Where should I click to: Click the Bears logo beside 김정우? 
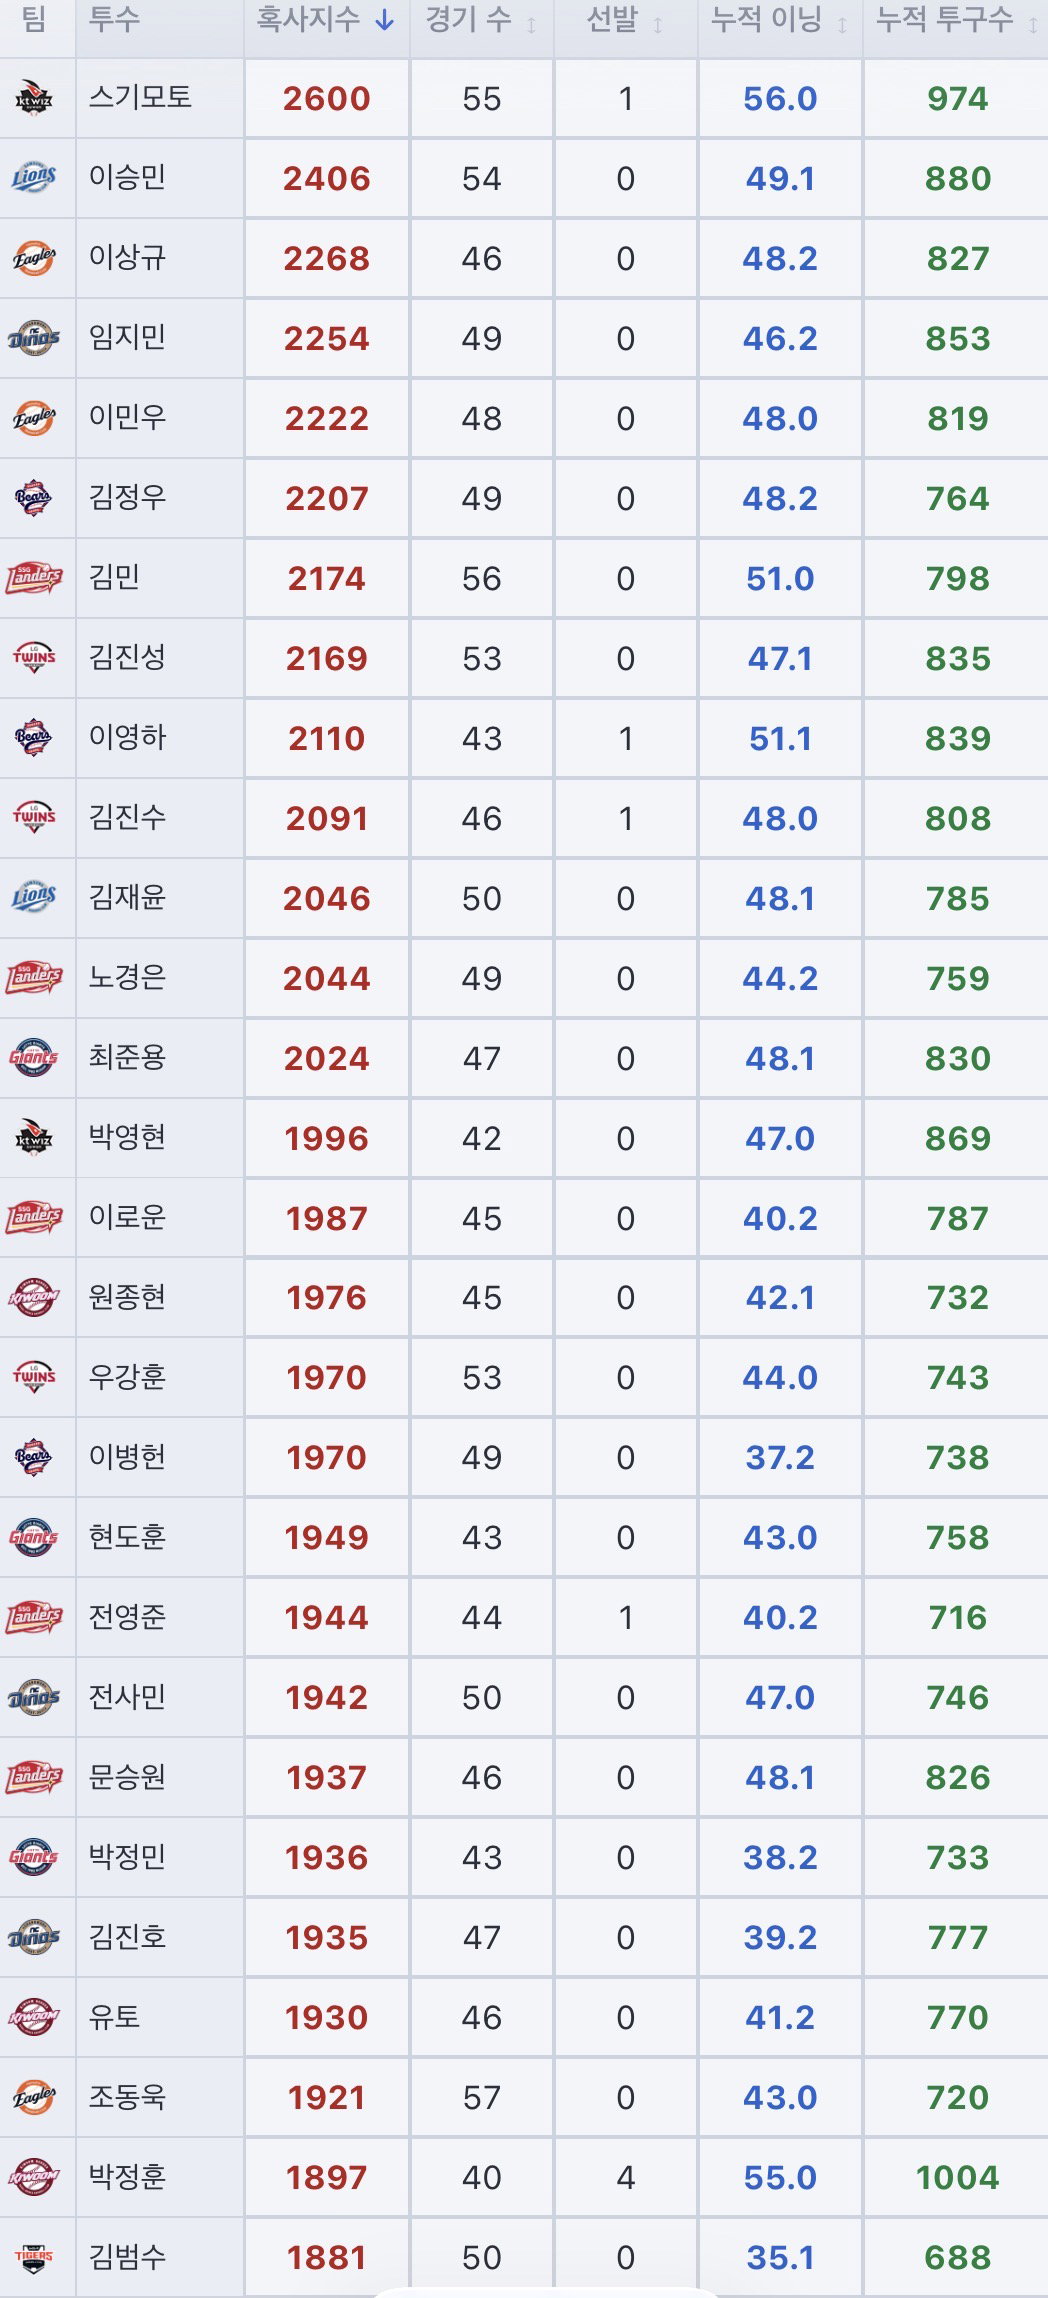click(34, 497)
